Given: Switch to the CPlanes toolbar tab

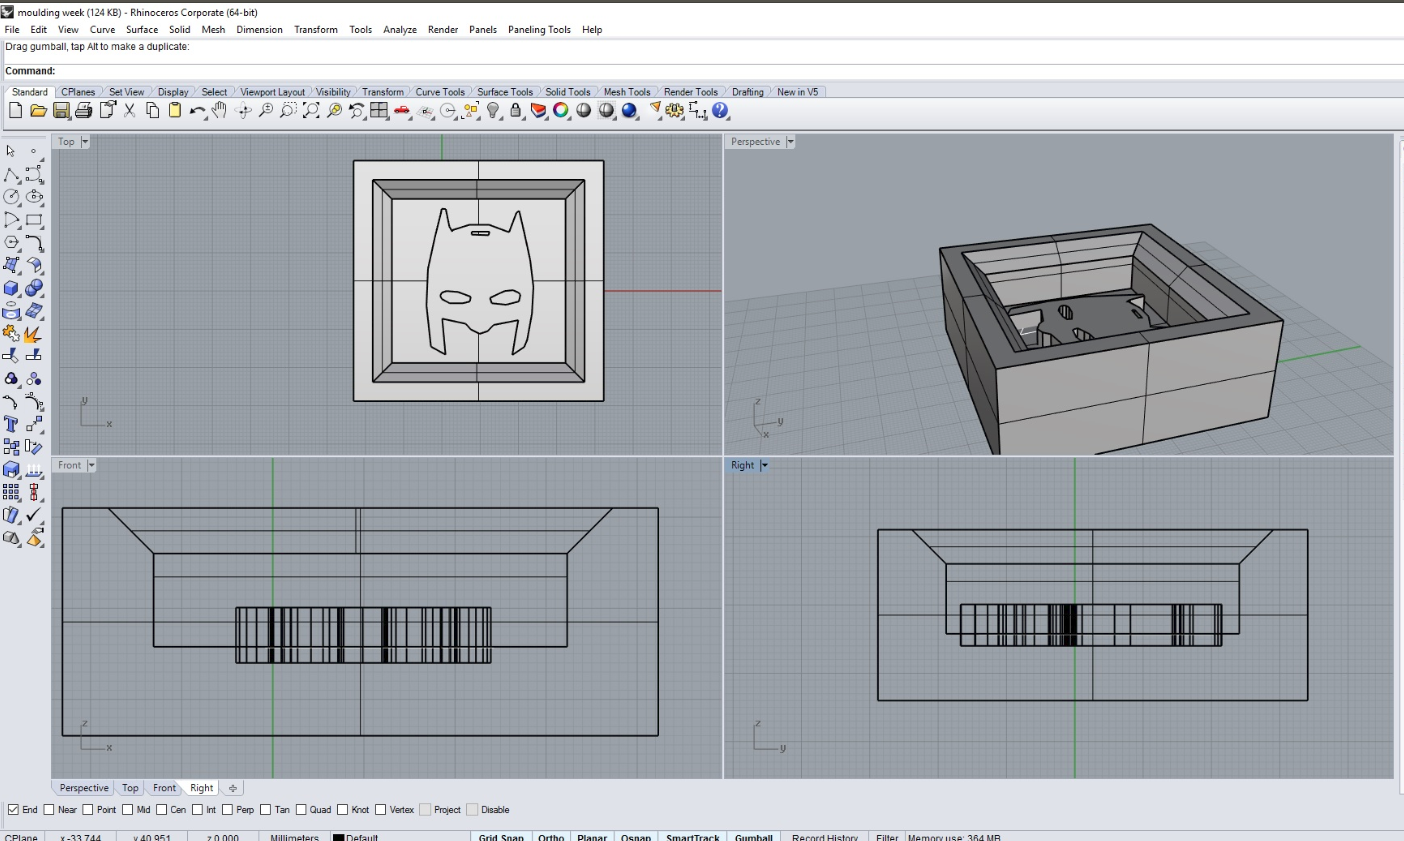Looking at the screenshot, I should 78,92.
